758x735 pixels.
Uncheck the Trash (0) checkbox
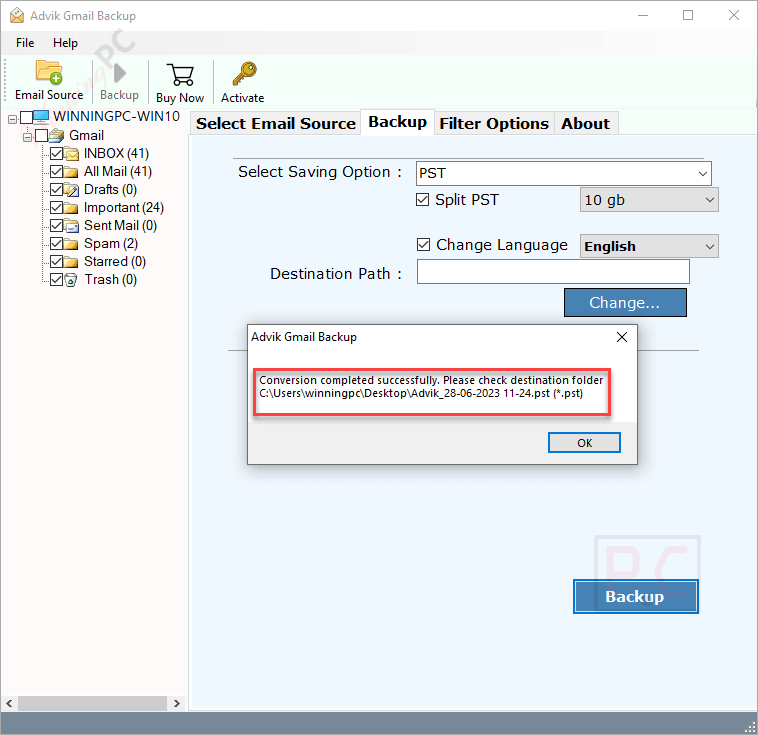57,280
